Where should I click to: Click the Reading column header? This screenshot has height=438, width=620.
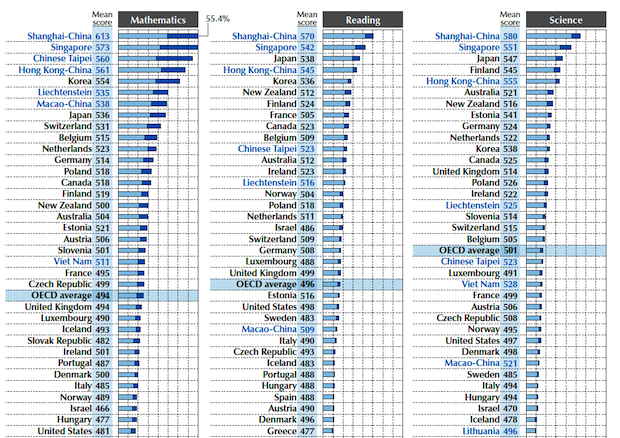coord(362,19)
